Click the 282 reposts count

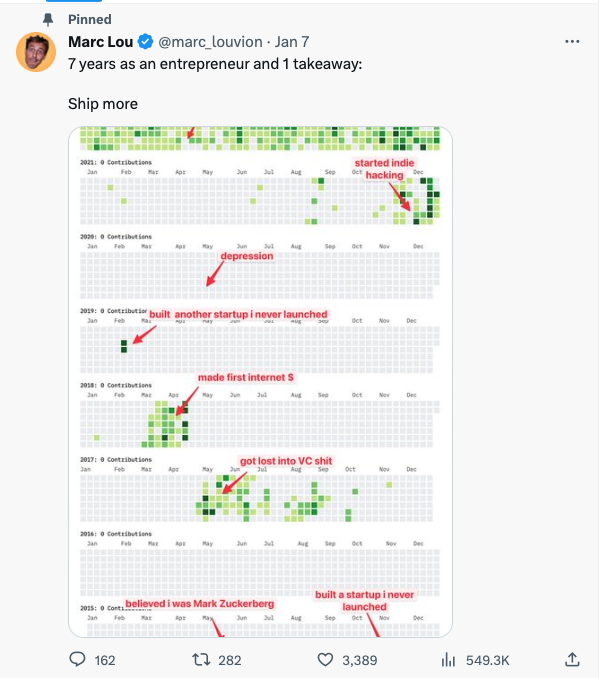pos(230,660)
